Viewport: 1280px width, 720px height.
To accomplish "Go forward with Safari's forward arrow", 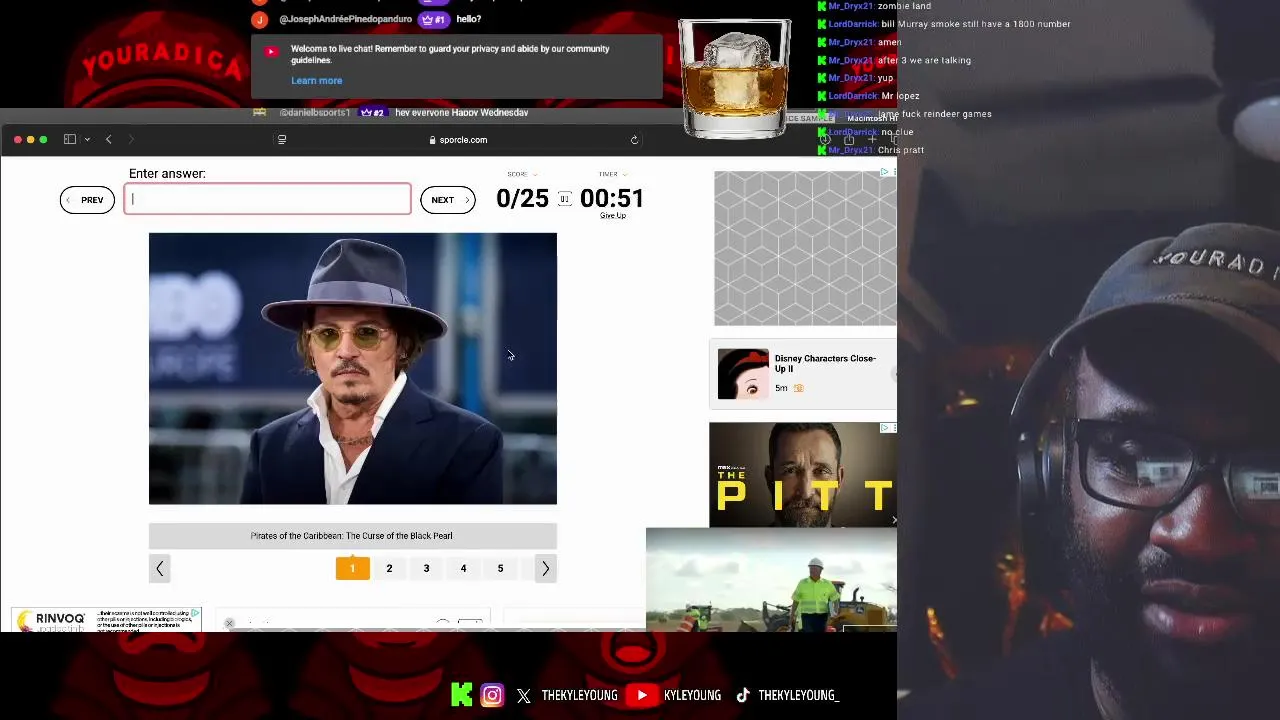I will point(131,139).
